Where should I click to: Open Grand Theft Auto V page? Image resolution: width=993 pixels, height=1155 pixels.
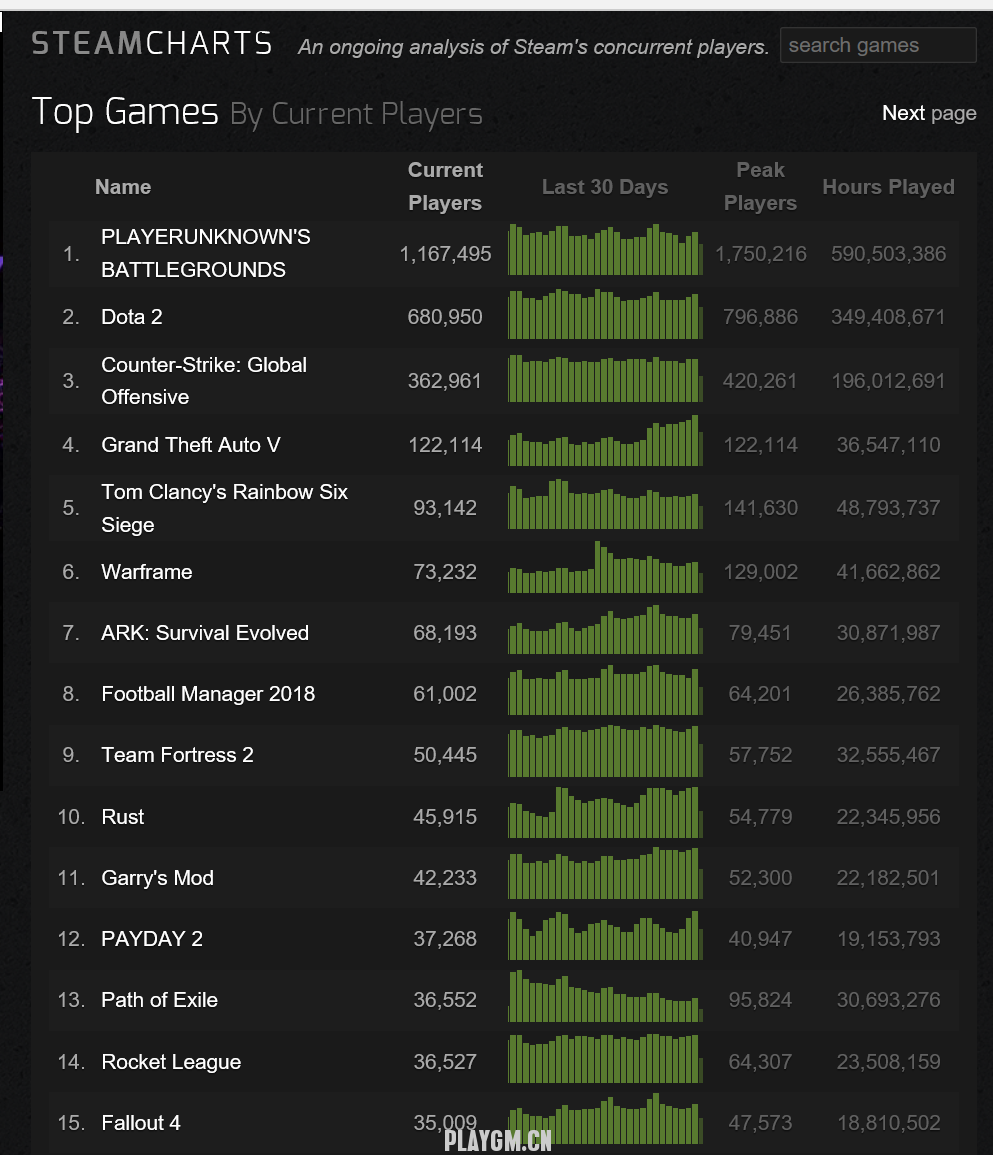tap(191, 445)
